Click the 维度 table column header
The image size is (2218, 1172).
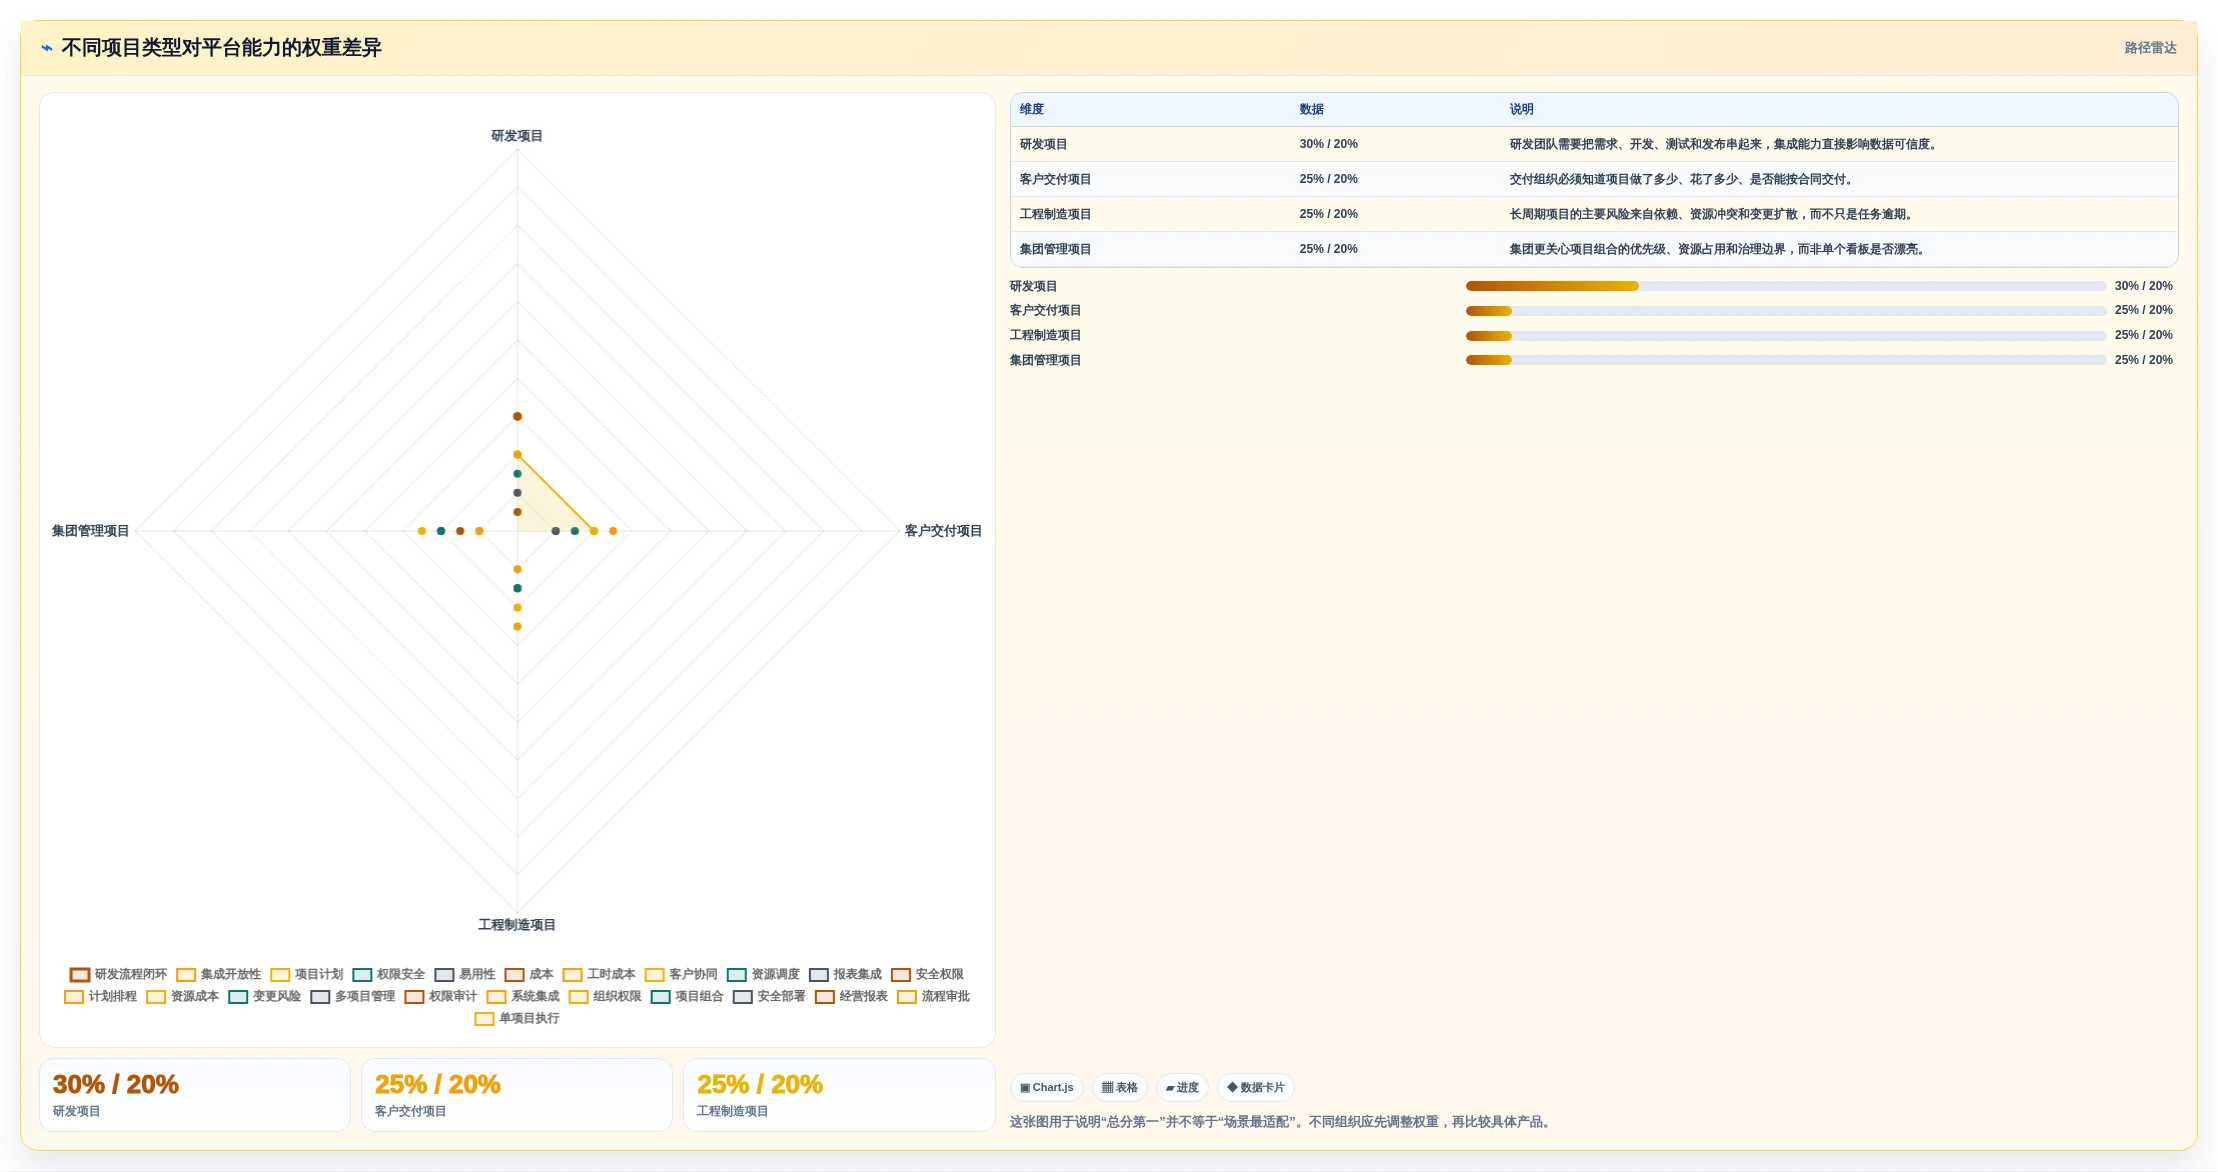(1031, 109)
